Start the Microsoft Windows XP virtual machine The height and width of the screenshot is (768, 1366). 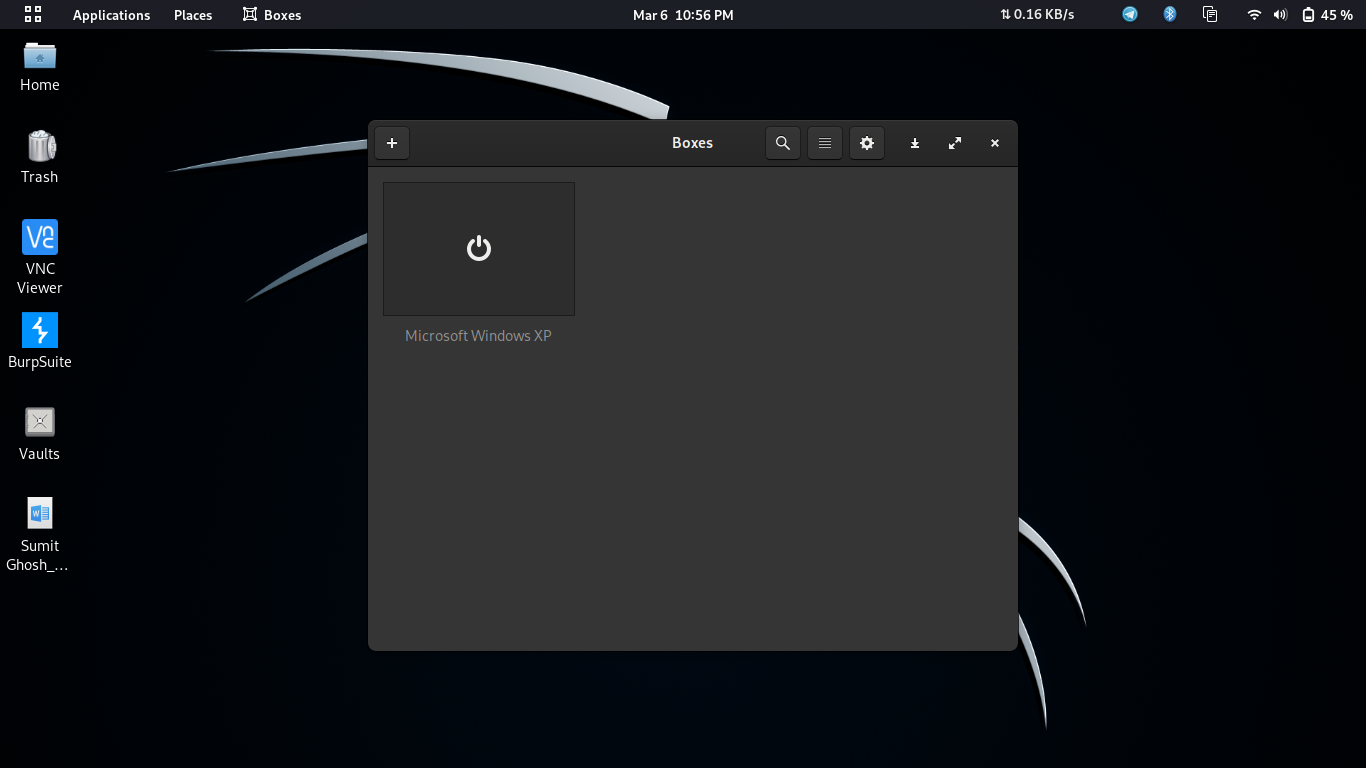[x=478, y=248]
